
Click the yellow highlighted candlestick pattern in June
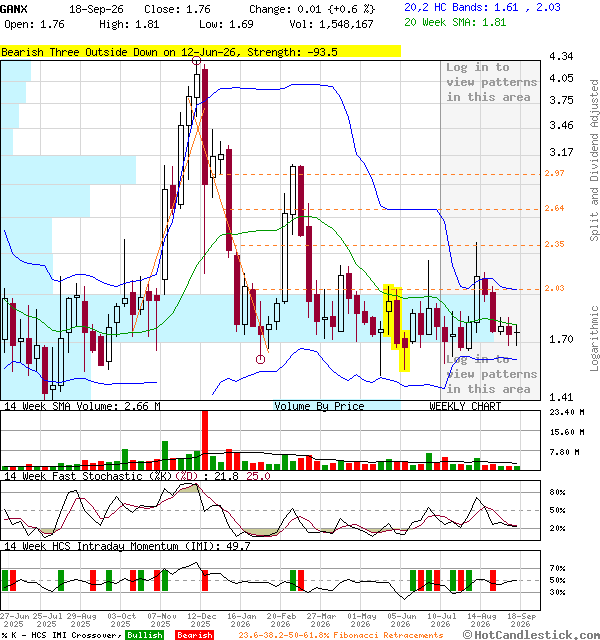click(x=396, y=328)
